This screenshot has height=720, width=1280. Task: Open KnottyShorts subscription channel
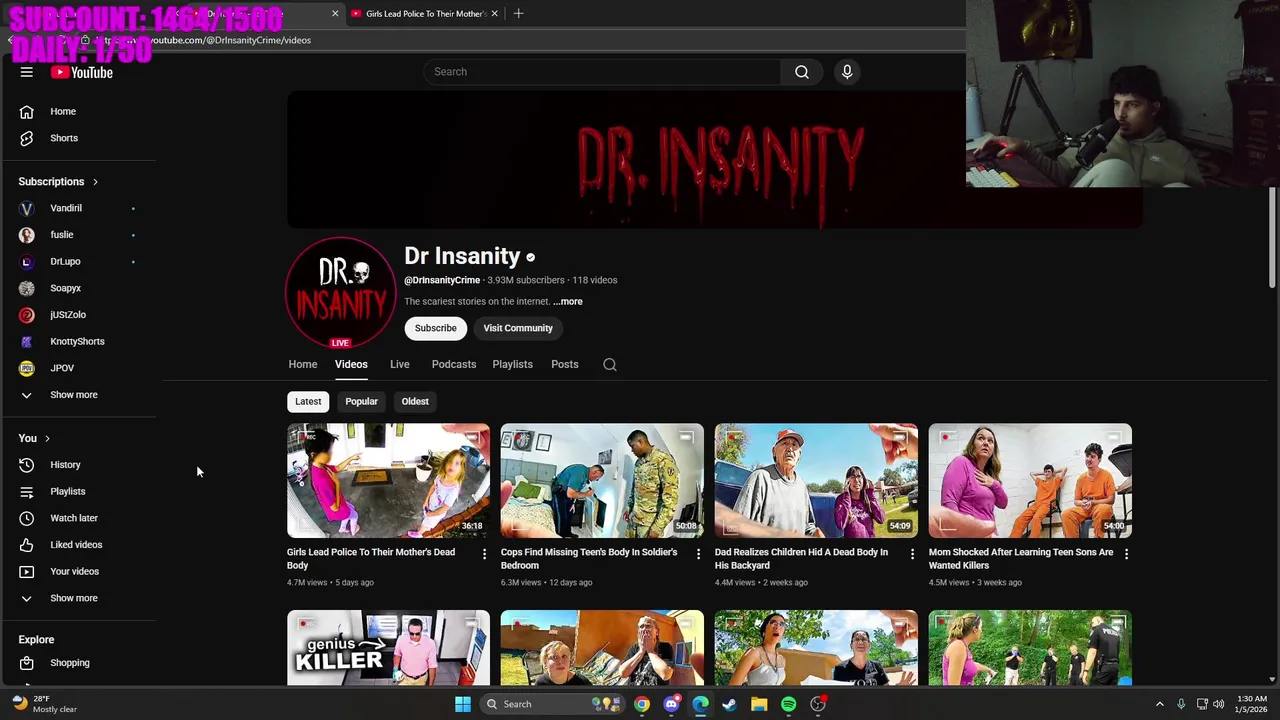tap(78, 341)
